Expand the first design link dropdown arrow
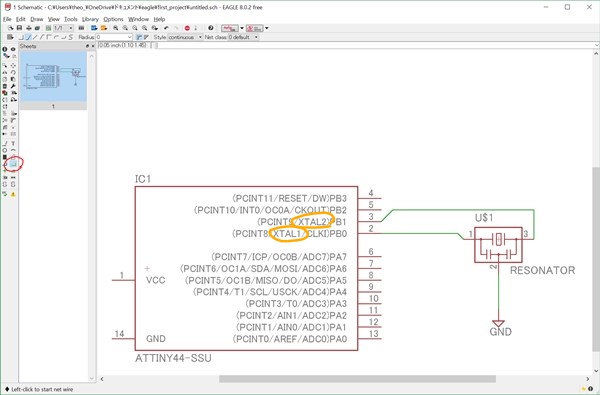 tap(242, 28)
